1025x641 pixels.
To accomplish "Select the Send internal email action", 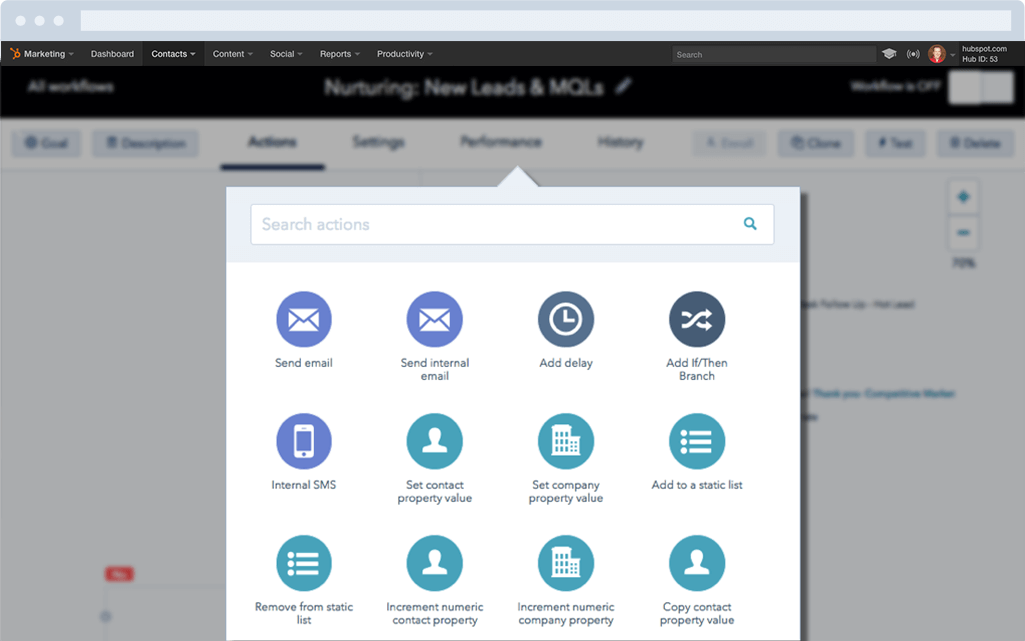I will coord(434,318).
